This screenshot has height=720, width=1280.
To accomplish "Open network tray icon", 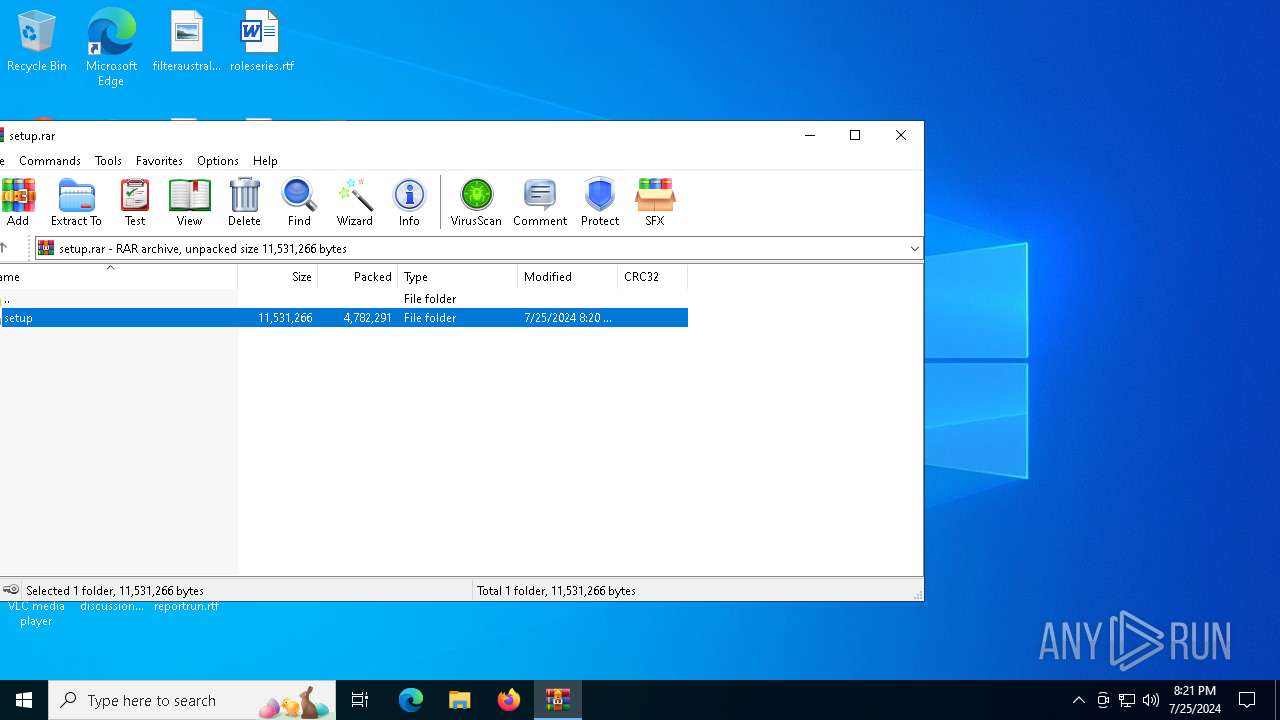I will point(1127,700).
